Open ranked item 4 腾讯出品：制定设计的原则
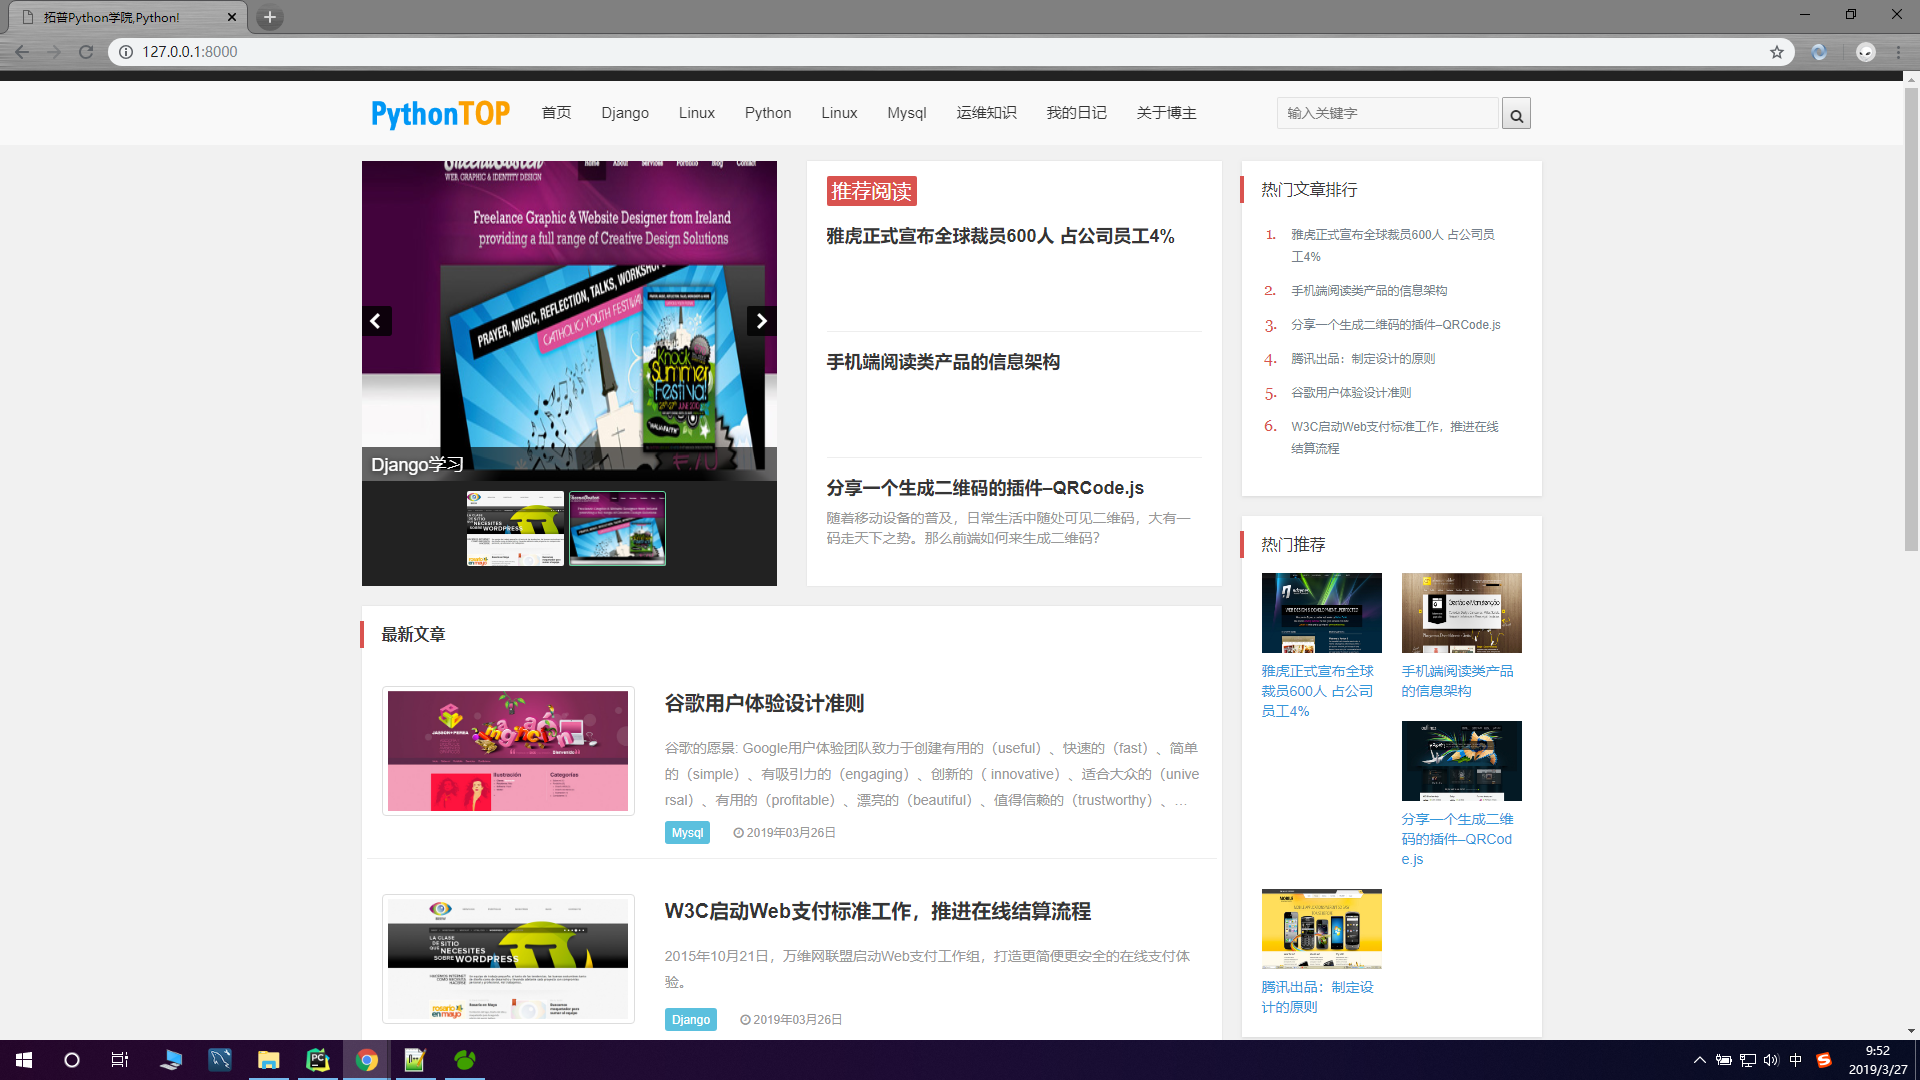The height and width of the screenshot is (1080, 1920). pyautogui.click(x=1363, y=359)
